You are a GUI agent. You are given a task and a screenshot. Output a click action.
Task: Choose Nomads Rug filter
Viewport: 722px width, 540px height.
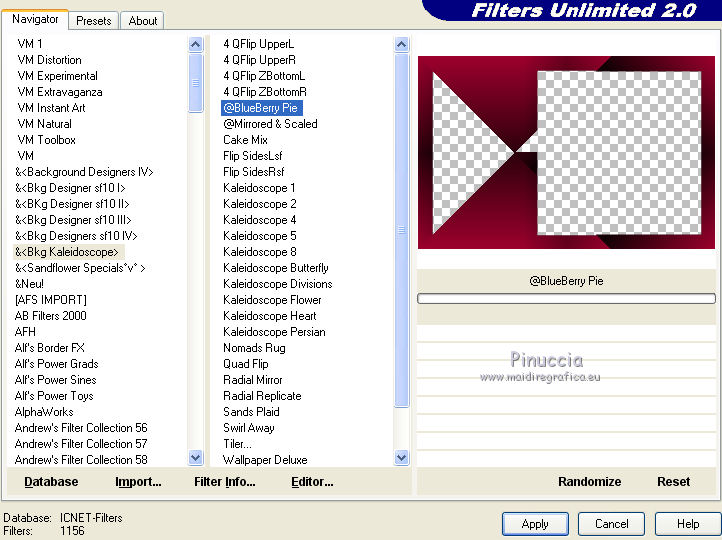(x=255, y=348)
